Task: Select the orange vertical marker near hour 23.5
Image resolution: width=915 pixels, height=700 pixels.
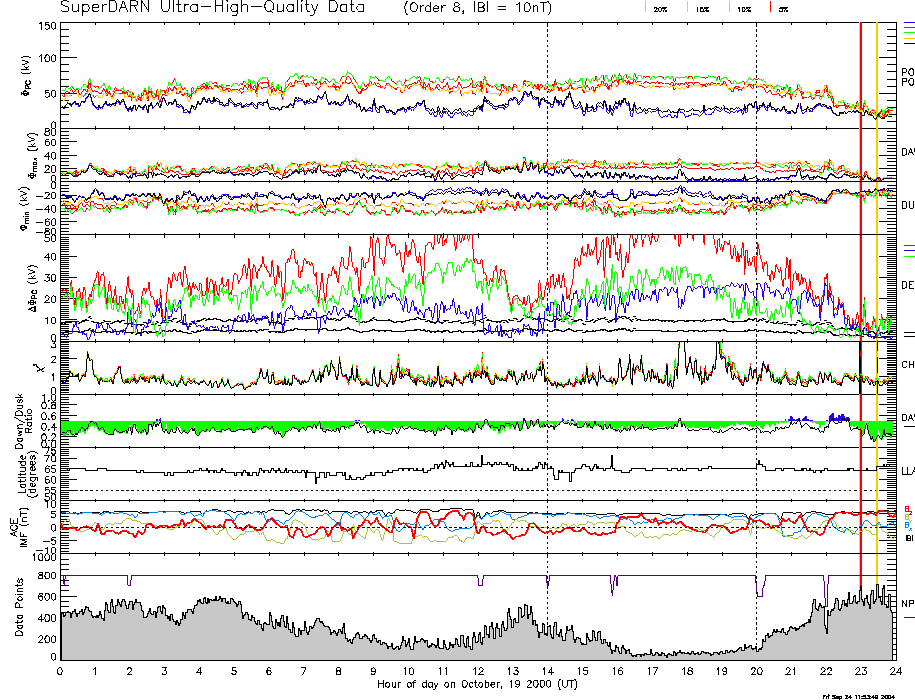Action: (x=877, y=300)
